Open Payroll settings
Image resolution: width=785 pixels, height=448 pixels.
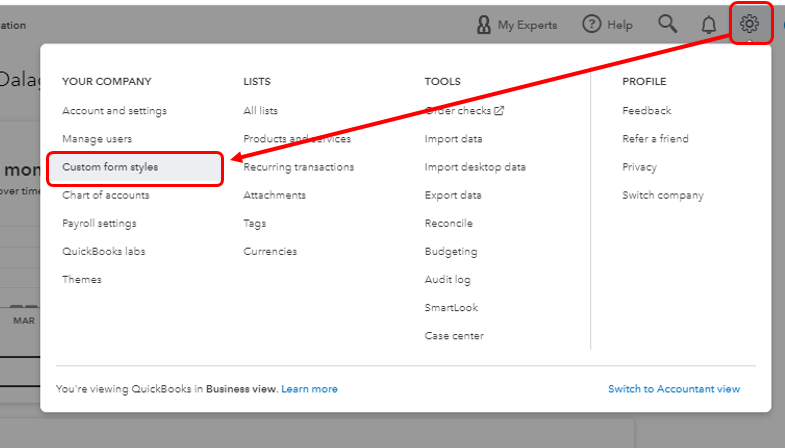tap(99, 223)
